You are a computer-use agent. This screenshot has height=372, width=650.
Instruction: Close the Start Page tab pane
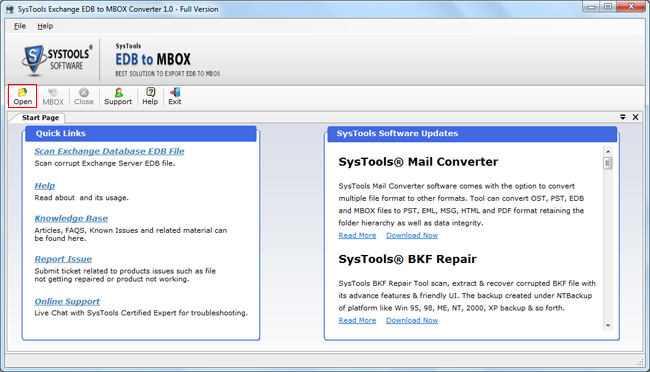635,117
